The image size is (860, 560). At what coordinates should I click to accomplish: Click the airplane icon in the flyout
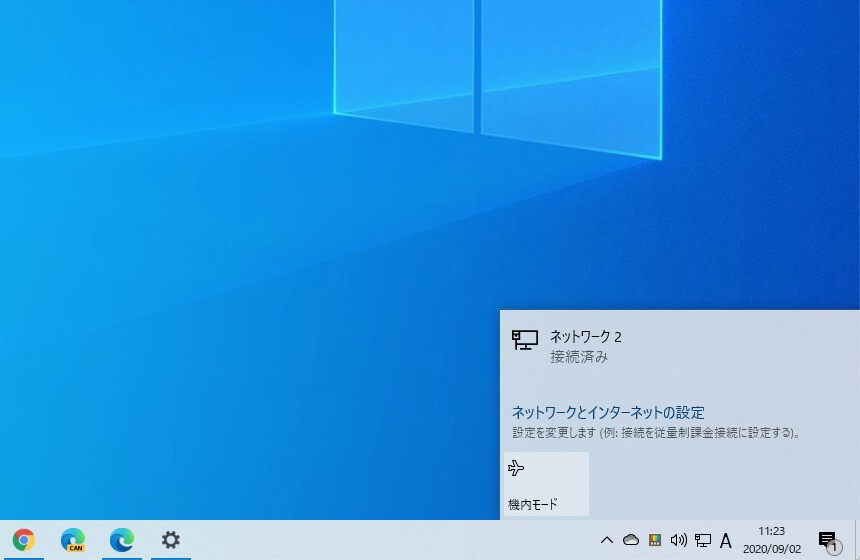point(516,468)
